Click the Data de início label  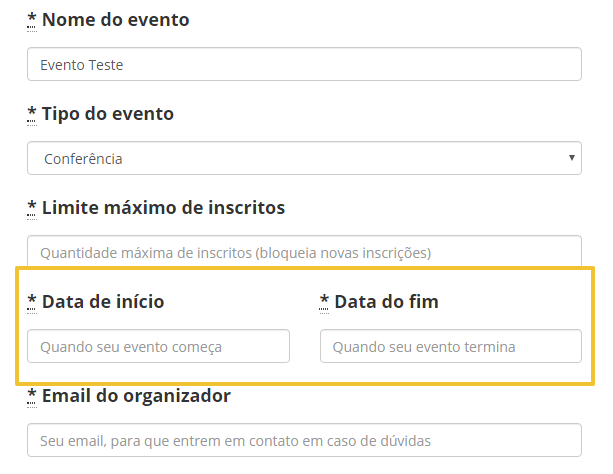pos(103,301)
